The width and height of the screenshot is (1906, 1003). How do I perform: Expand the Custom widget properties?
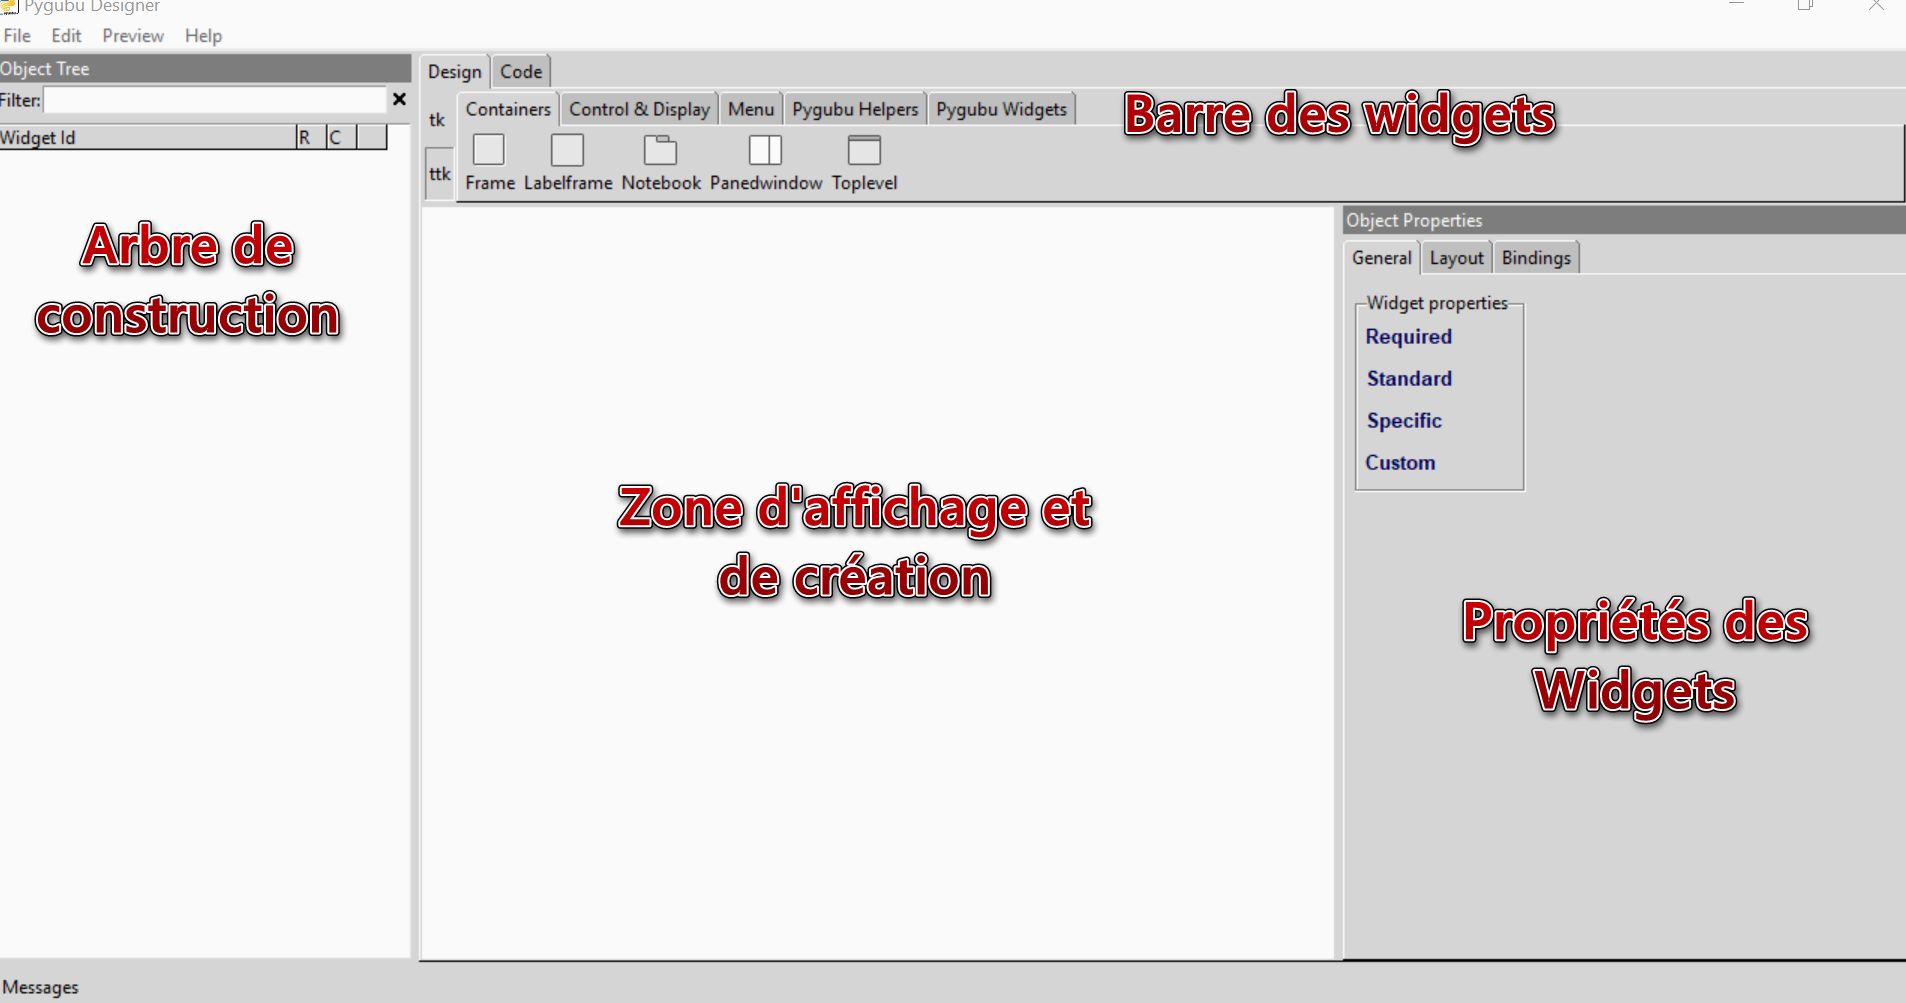[x=1401, y=462]
